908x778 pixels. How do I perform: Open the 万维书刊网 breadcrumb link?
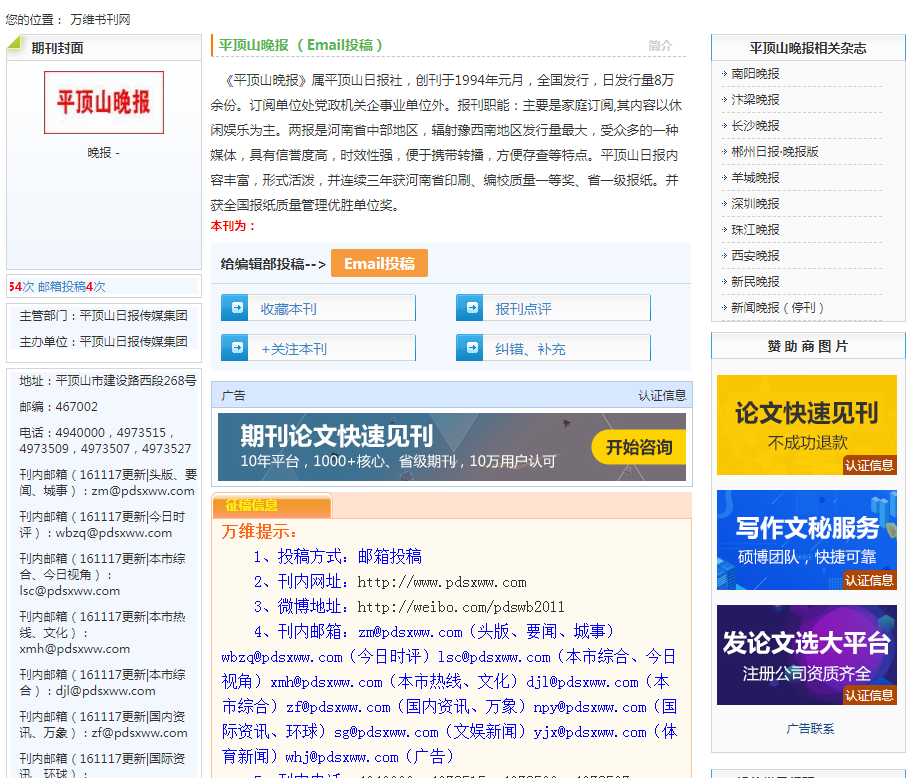[x=100, y=20]
